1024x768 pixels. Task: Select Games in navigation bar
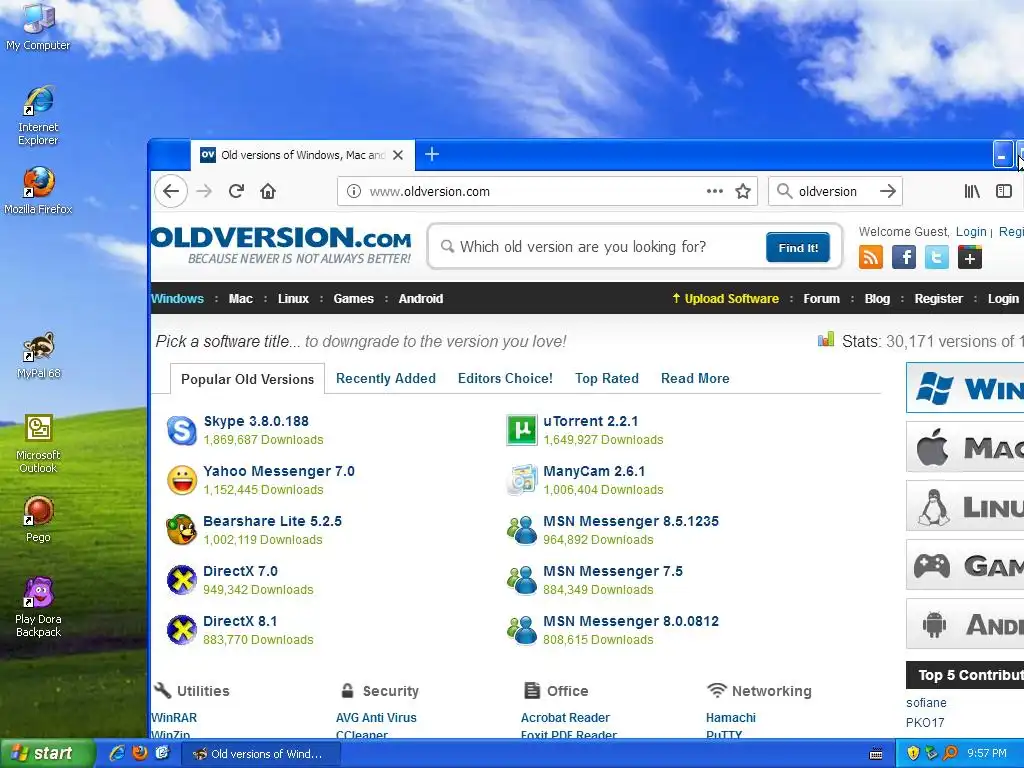tap(353, 298)
